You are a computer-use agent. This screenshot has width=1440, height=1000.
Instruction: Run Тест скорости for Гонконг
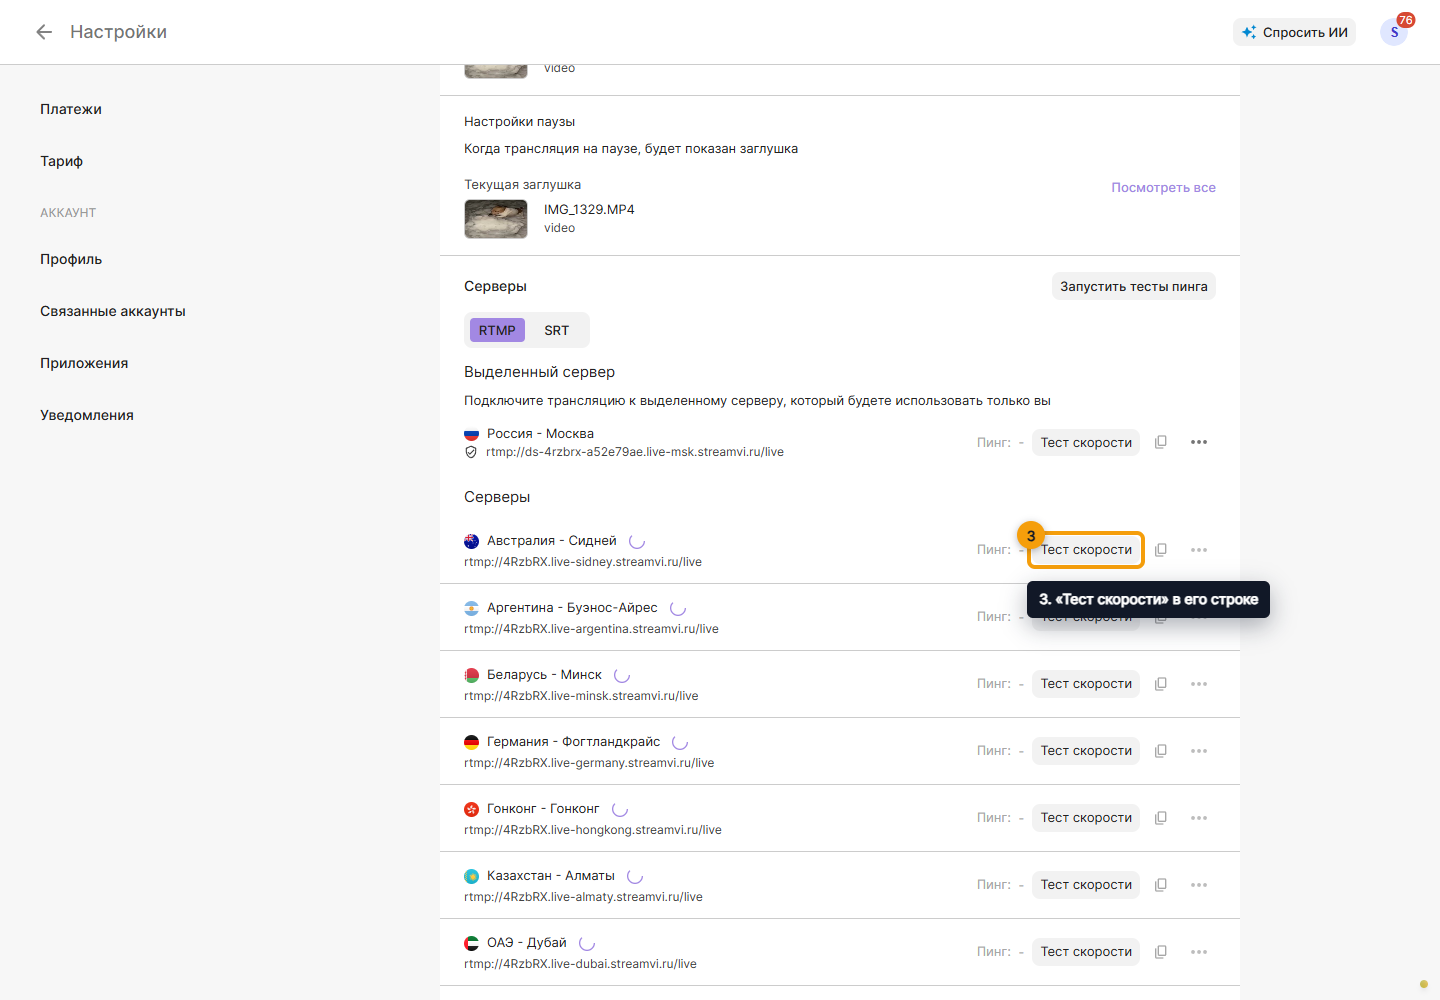coord(1086,818)
